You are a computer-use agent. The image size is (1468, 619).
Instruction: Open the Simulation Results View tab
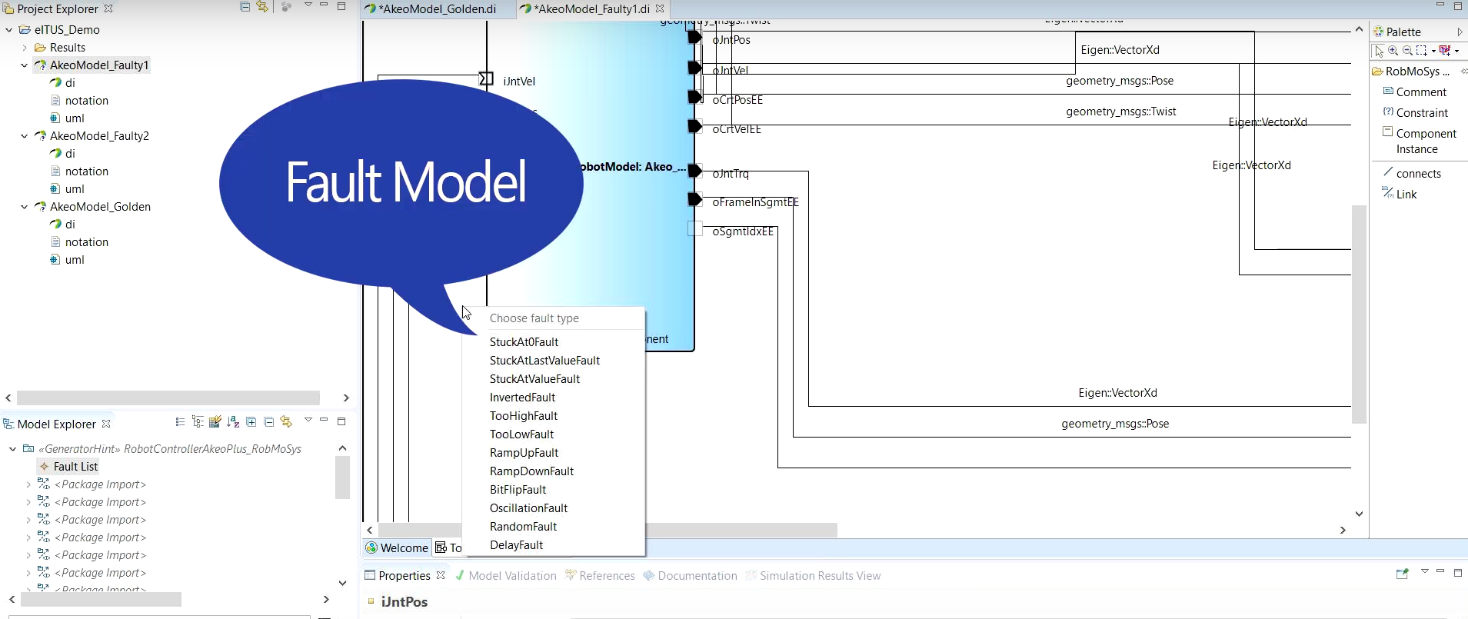(x=819, y=576)
